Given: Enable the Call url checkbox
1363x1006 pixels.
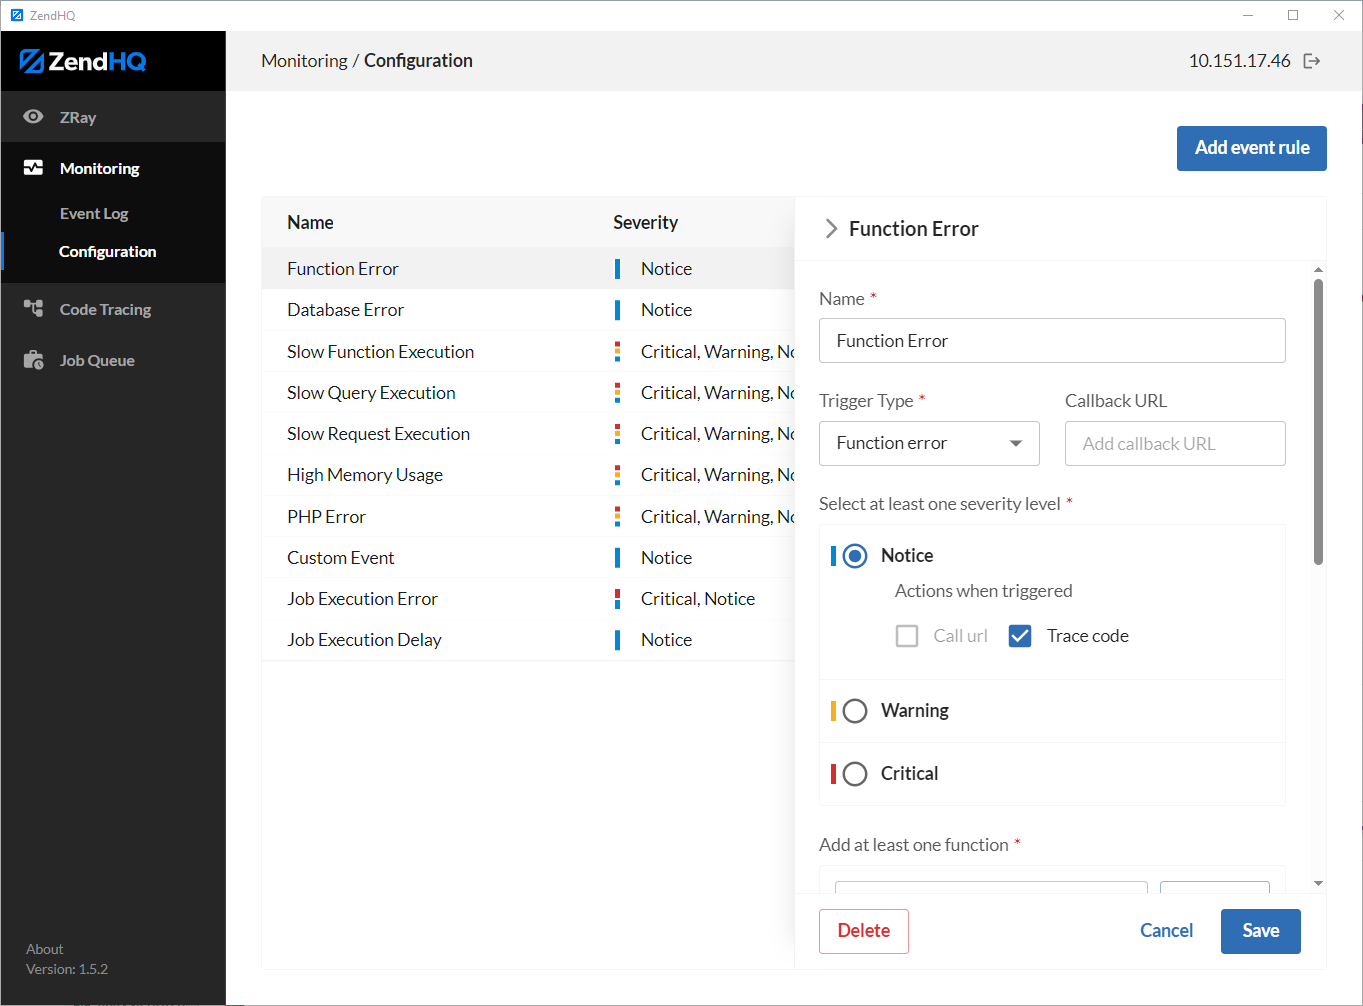Looking at the screenshot, I should click(906, 635).
